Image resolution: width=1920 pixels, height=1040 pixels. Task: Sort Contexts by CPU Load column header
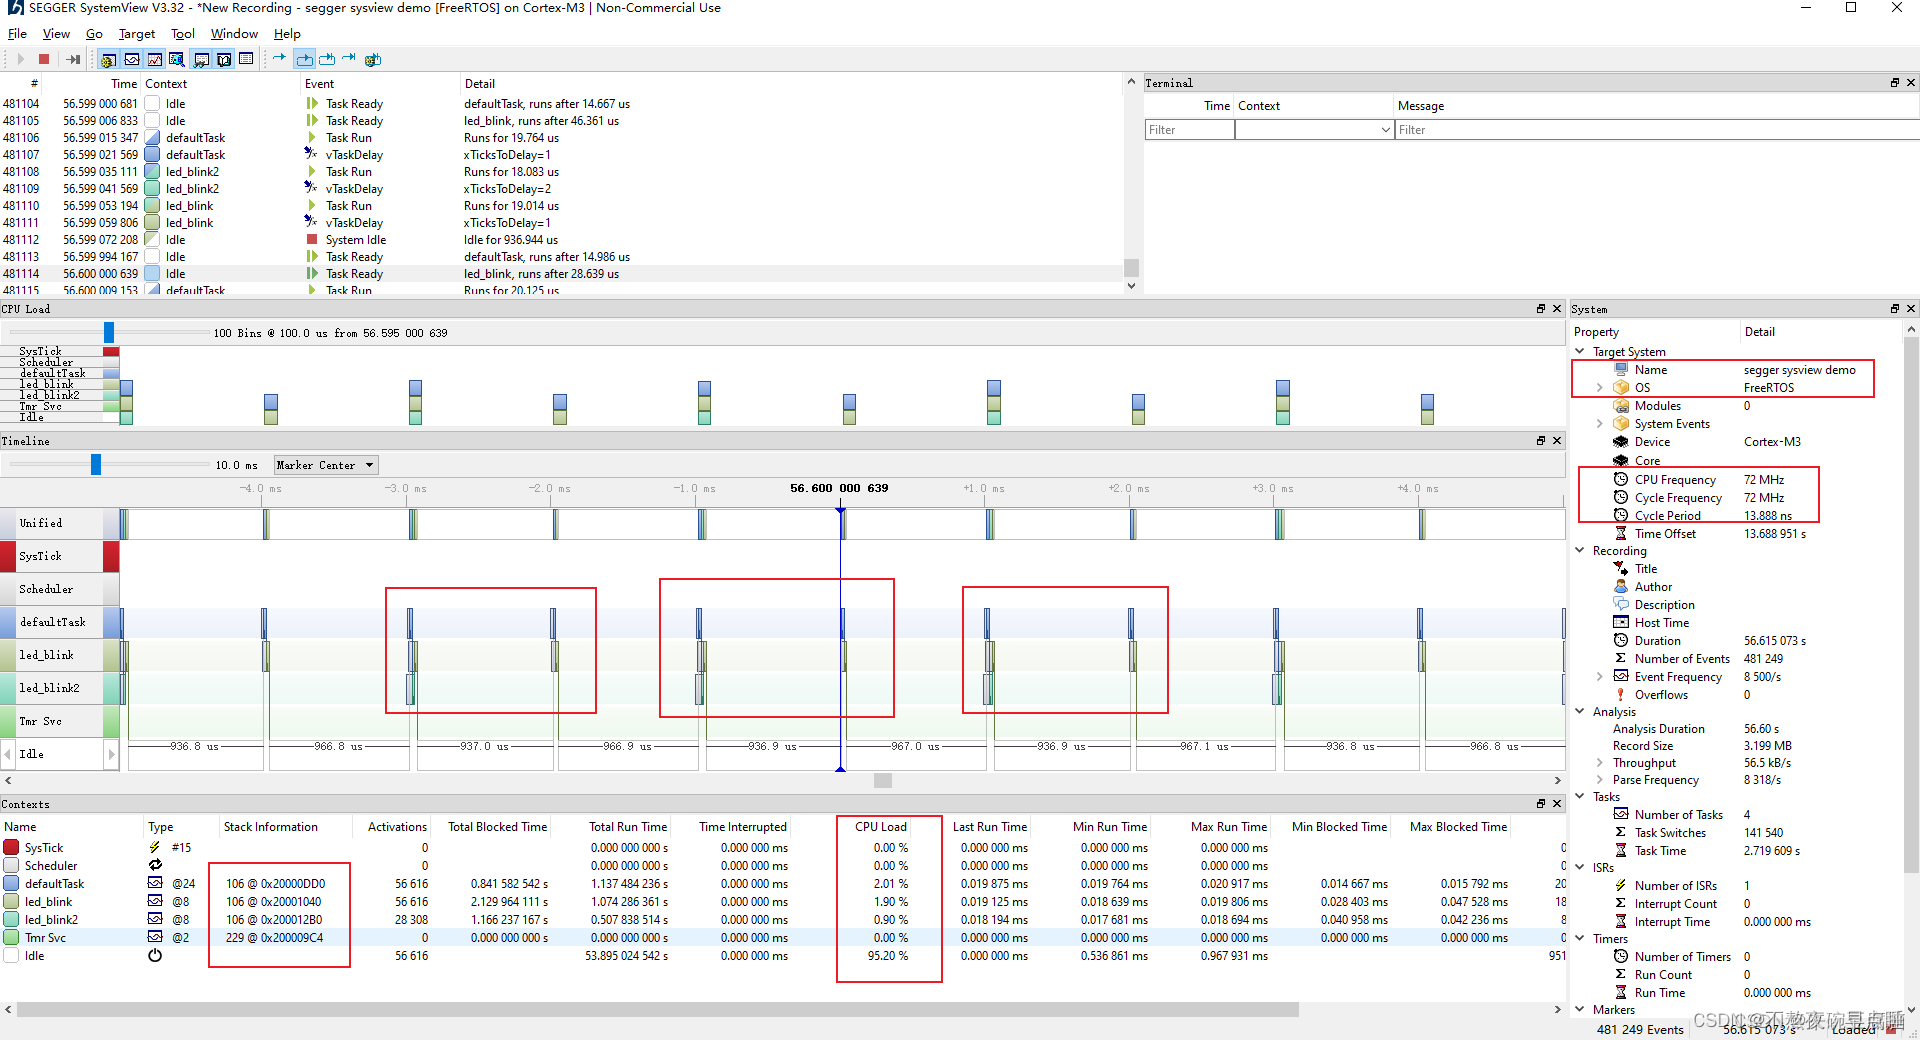point(881,827)
